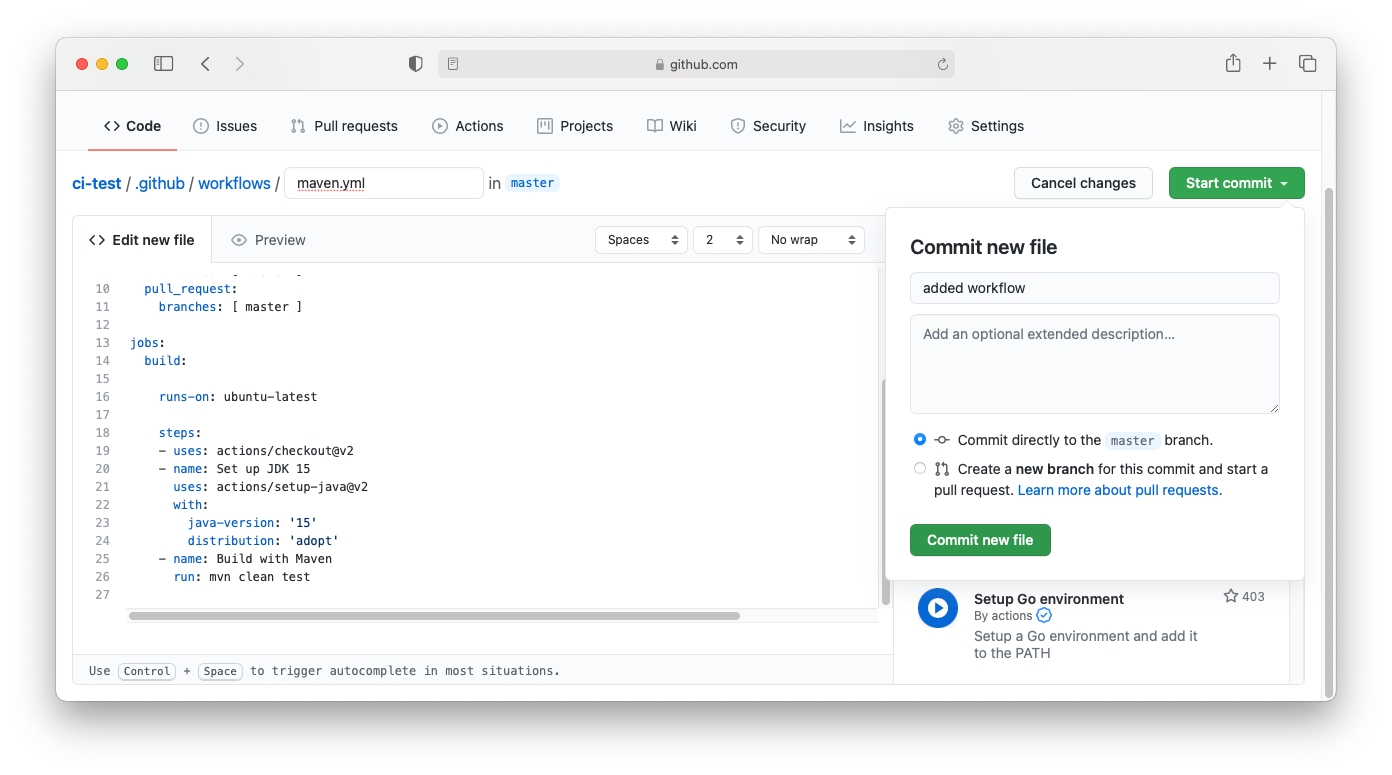Open the workflows breadcrumb link
1392x775 pixels.
click(x=234, y=183)
